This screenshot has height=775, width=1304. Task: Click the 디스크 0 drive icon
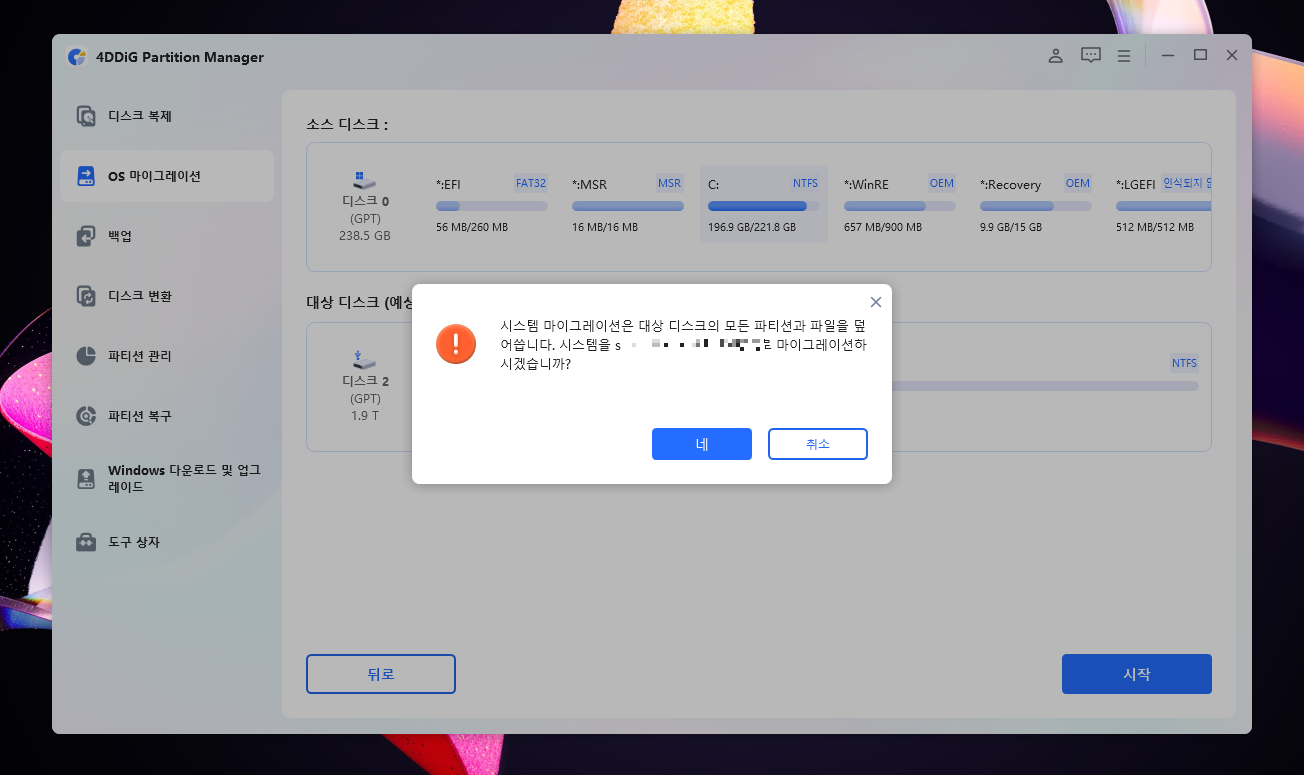coord(364,181)
